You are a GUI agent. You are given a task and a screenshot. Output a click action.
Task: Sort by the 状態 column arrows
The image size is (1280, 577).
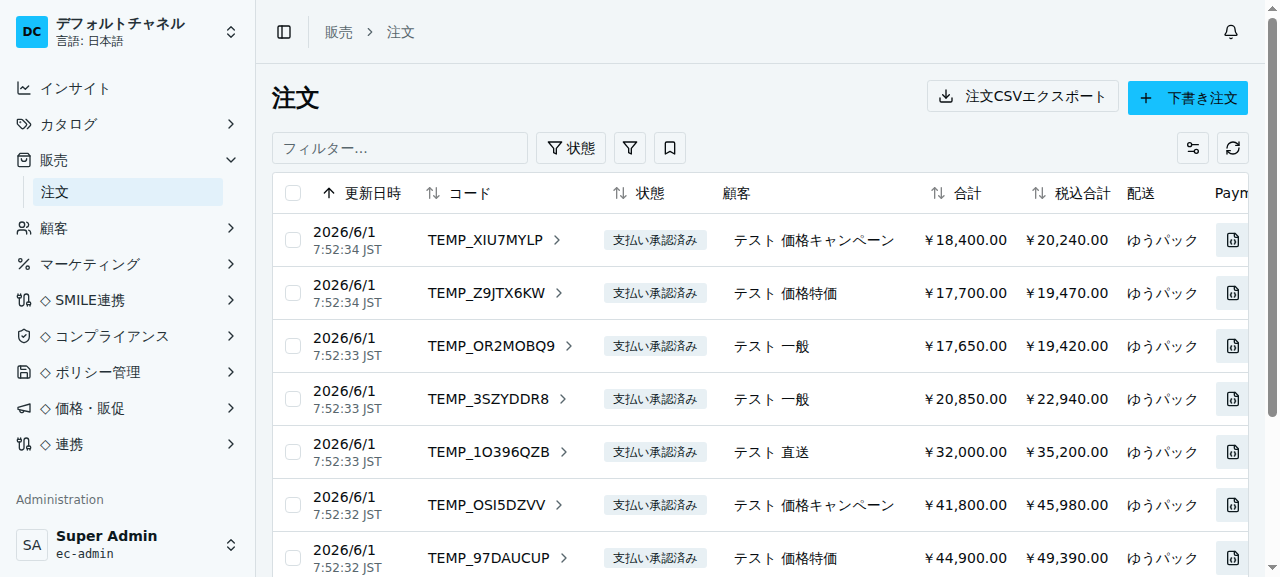[x=620, y=193]
